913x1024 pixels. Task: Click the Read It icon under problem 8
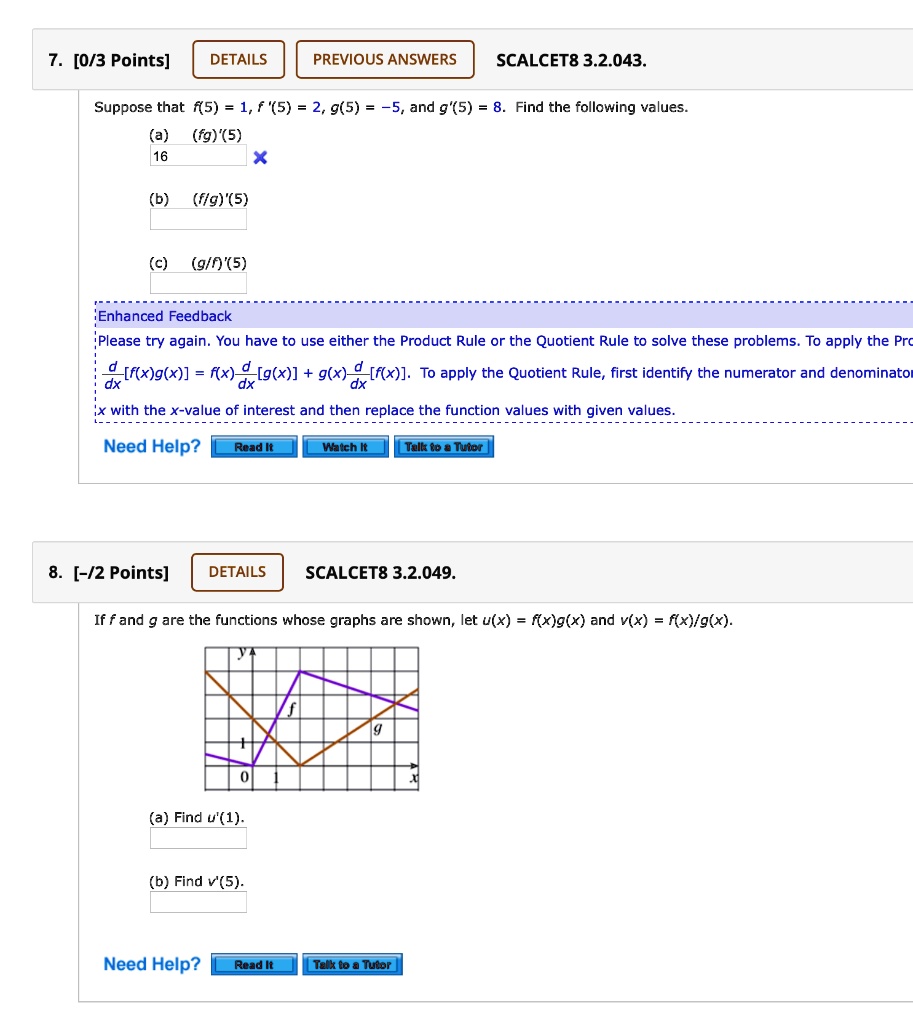point(253,964)
